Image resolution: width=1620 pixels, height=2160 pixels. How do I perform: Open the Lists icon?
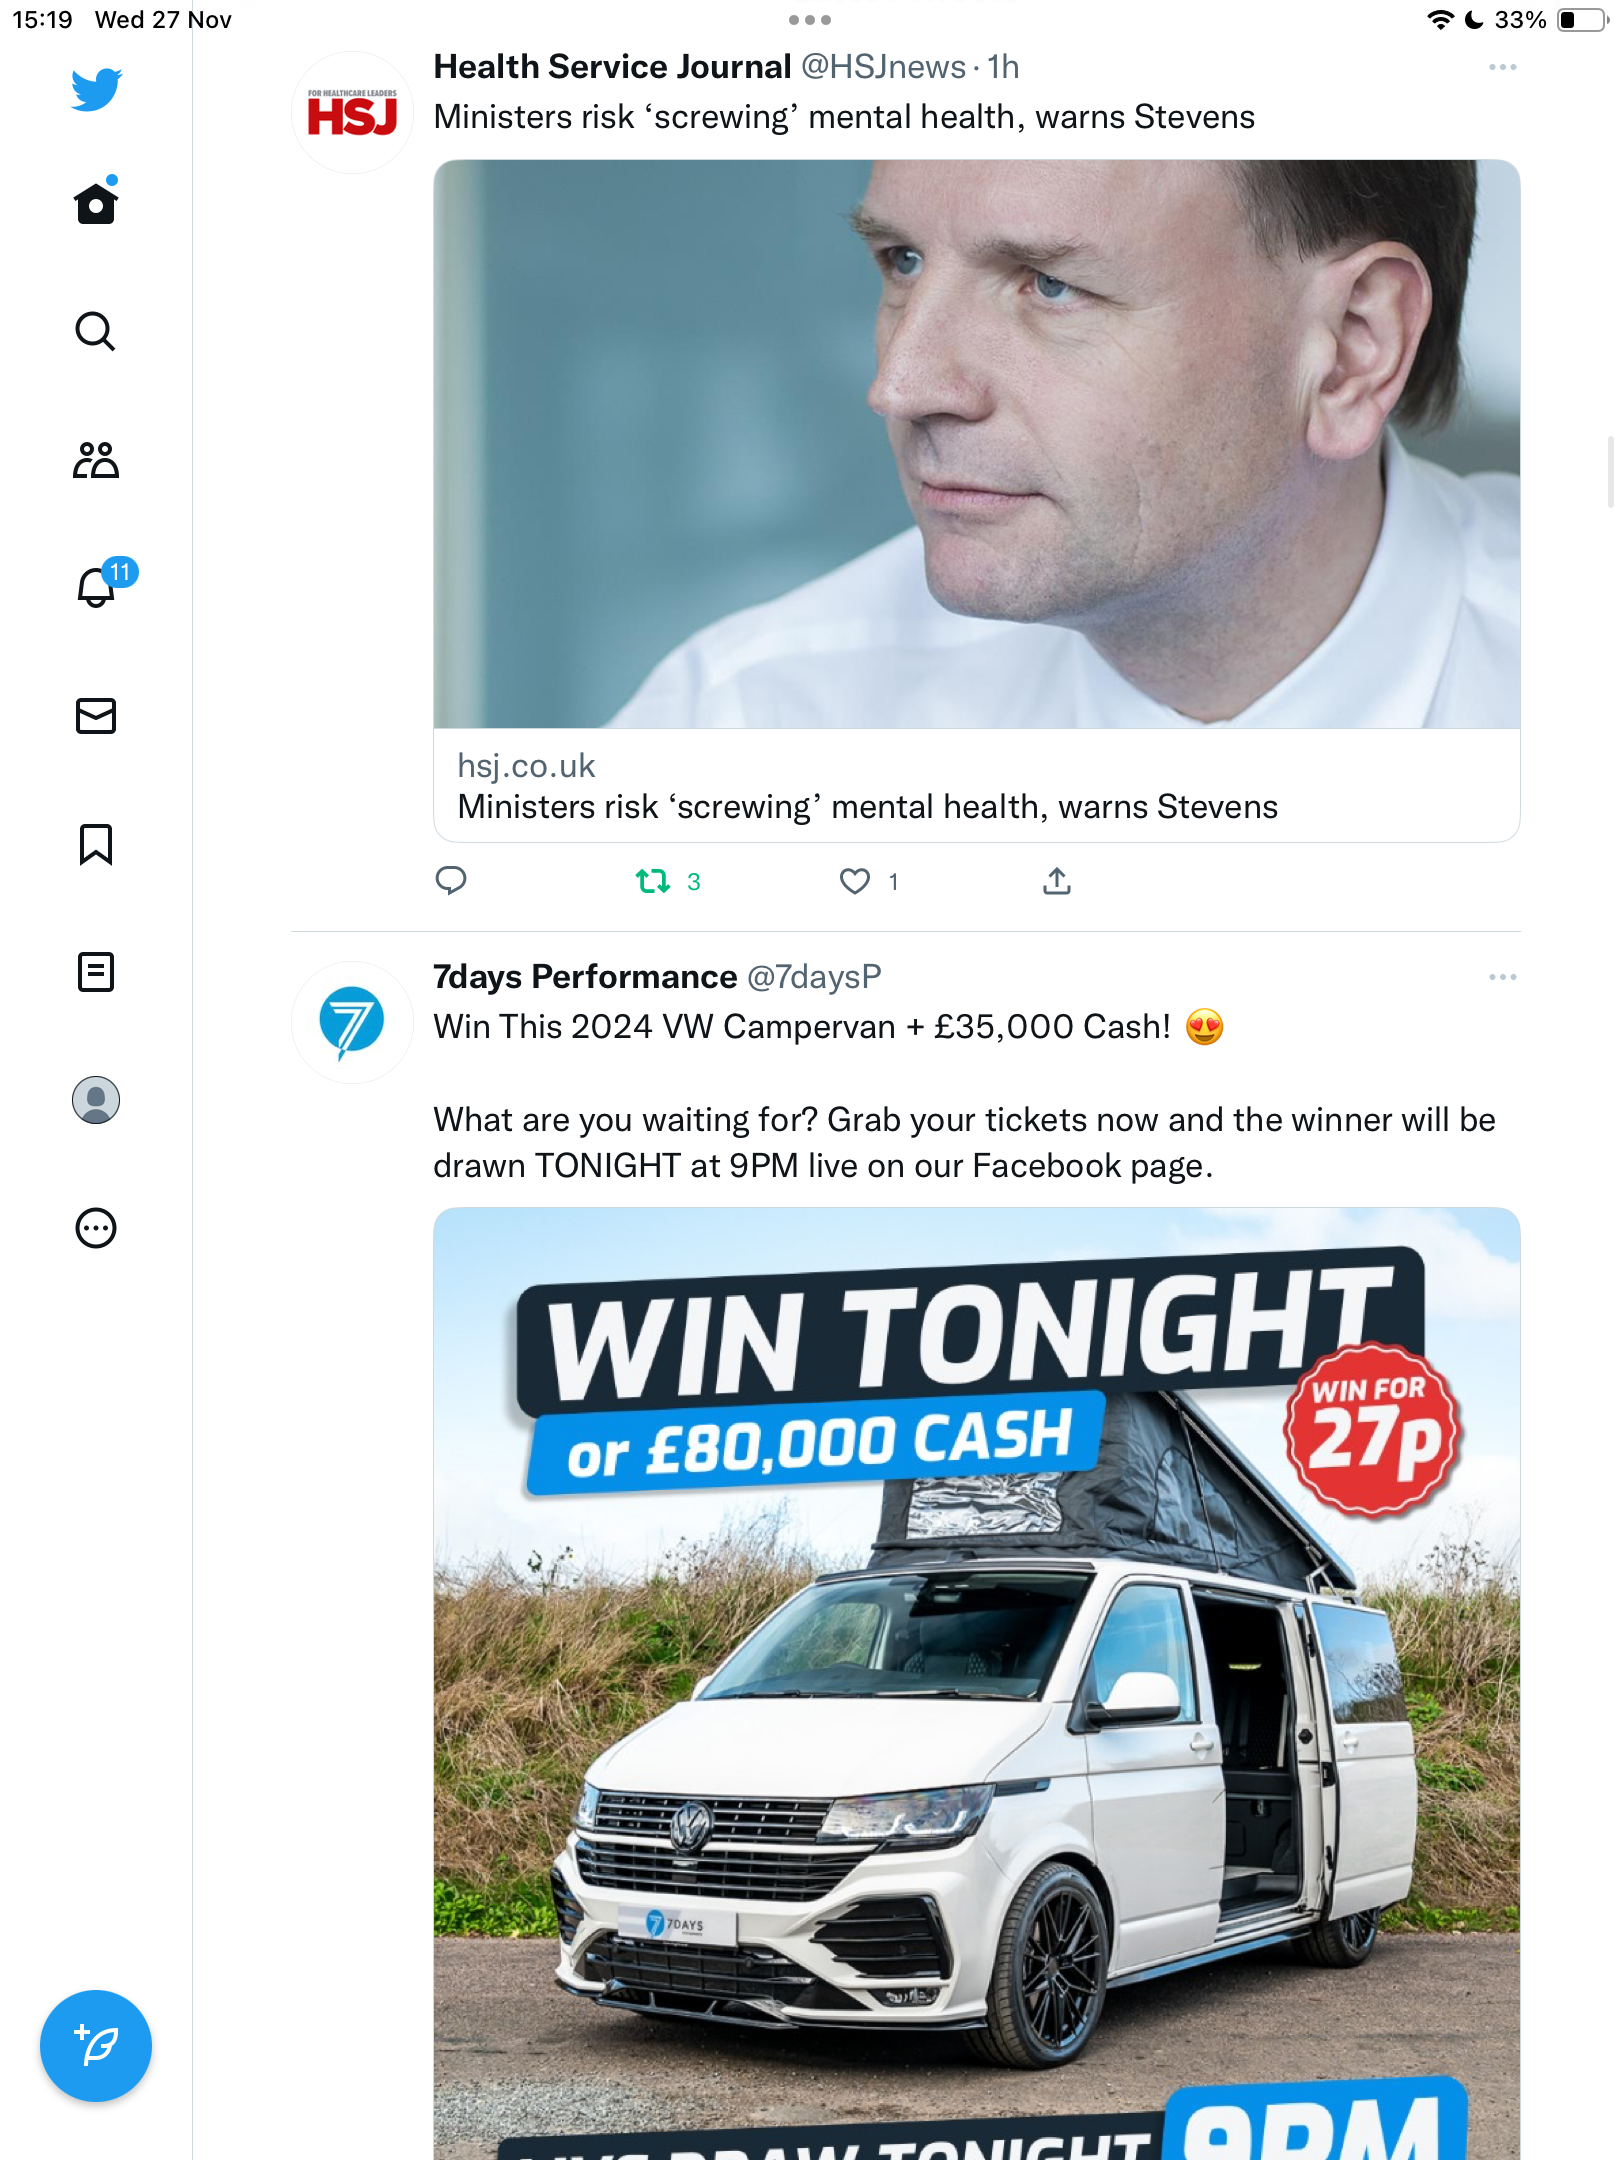pyautogui.click(x=96, y=972)
